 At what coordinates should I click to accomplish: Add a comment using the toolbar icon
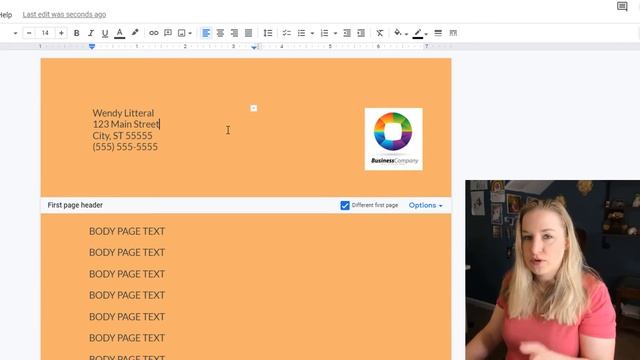(x=168, y=33)
